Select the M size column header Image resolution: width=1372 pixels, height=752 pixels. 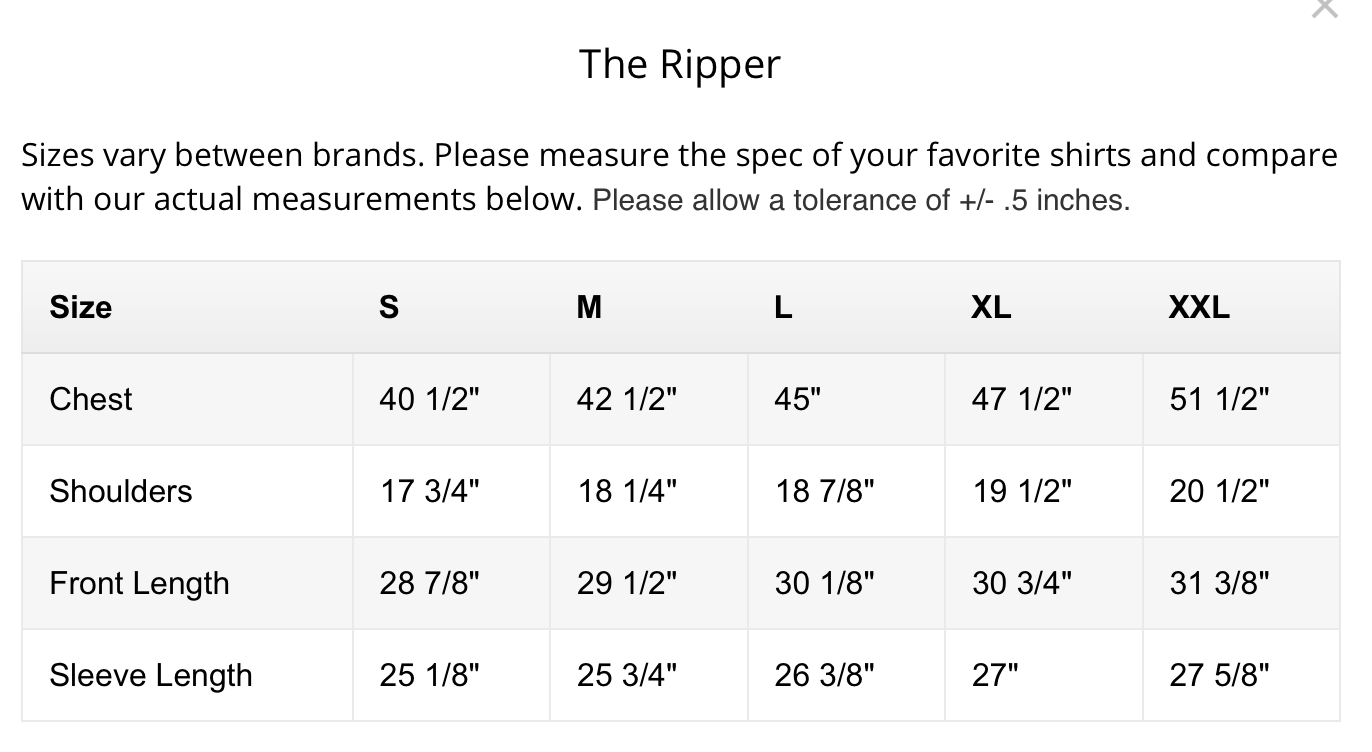(589, 307)
